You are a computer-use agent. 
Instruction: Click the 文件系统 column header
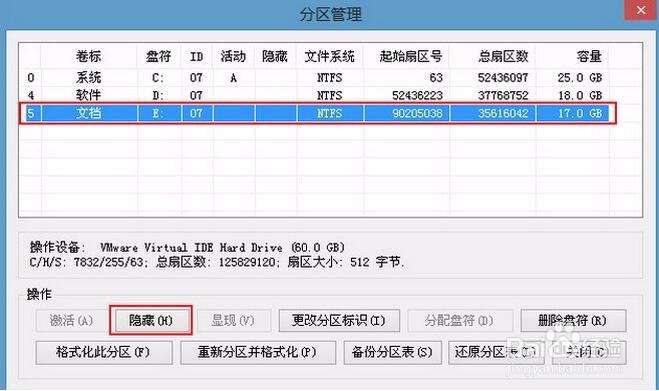[x=330, y=56]
